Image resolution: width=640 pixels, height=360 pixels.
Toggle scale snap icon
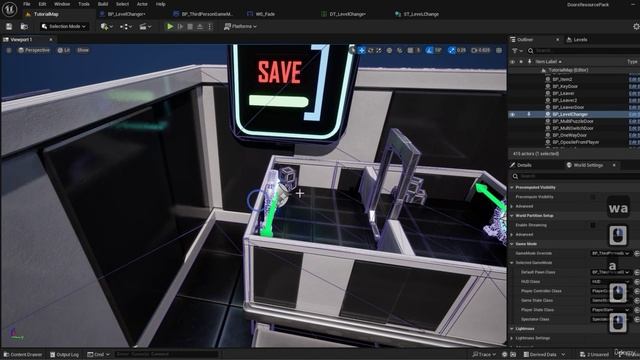pos(452,50)
